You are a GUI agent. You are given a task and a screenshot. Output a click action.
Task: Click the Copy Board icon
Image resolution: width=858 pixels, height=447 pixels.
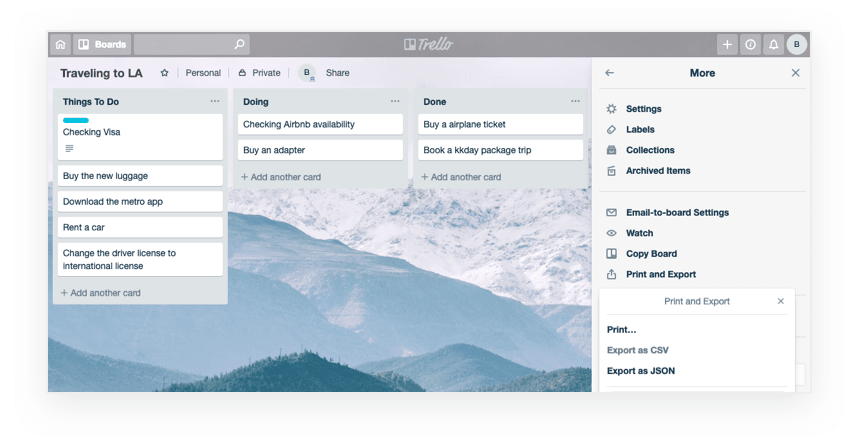pos(611,254)
